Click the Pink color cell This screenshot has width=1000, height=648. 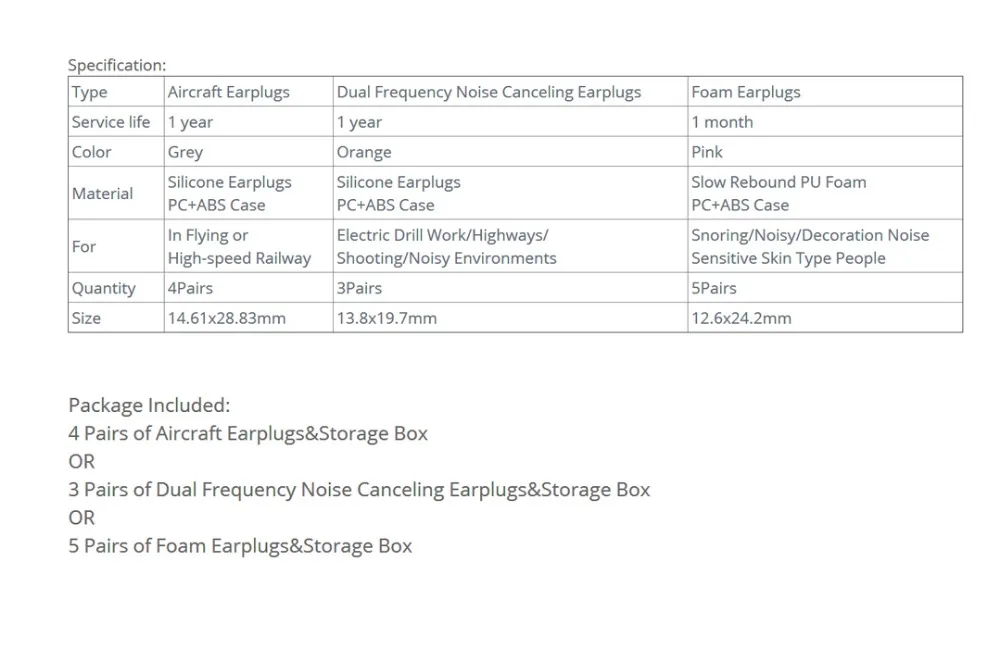pos(825,152)
